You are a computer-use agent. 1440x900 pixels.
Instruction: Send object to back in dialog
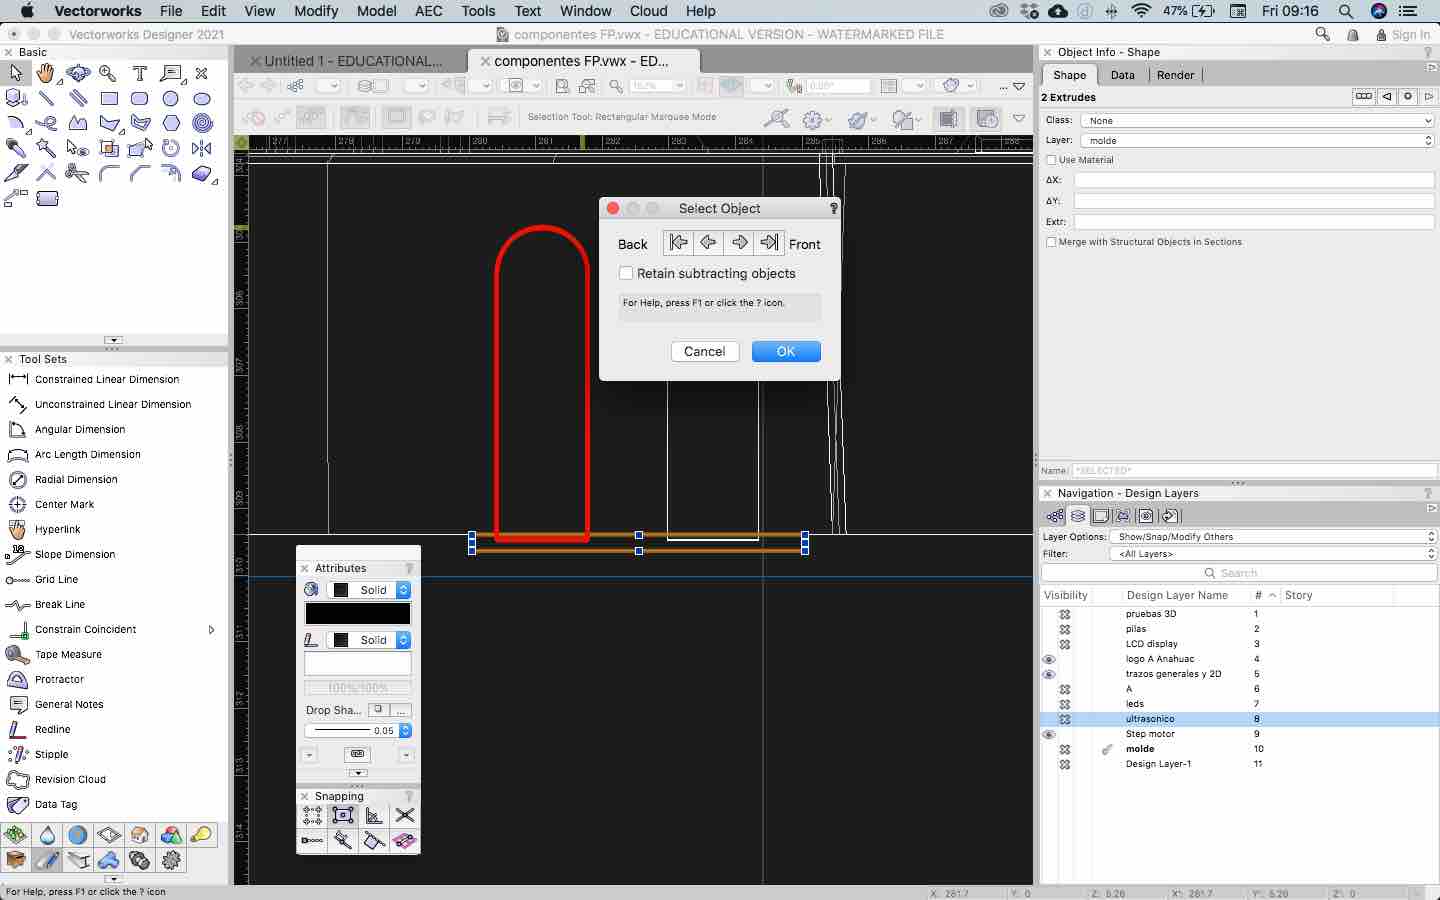(678, 243)
